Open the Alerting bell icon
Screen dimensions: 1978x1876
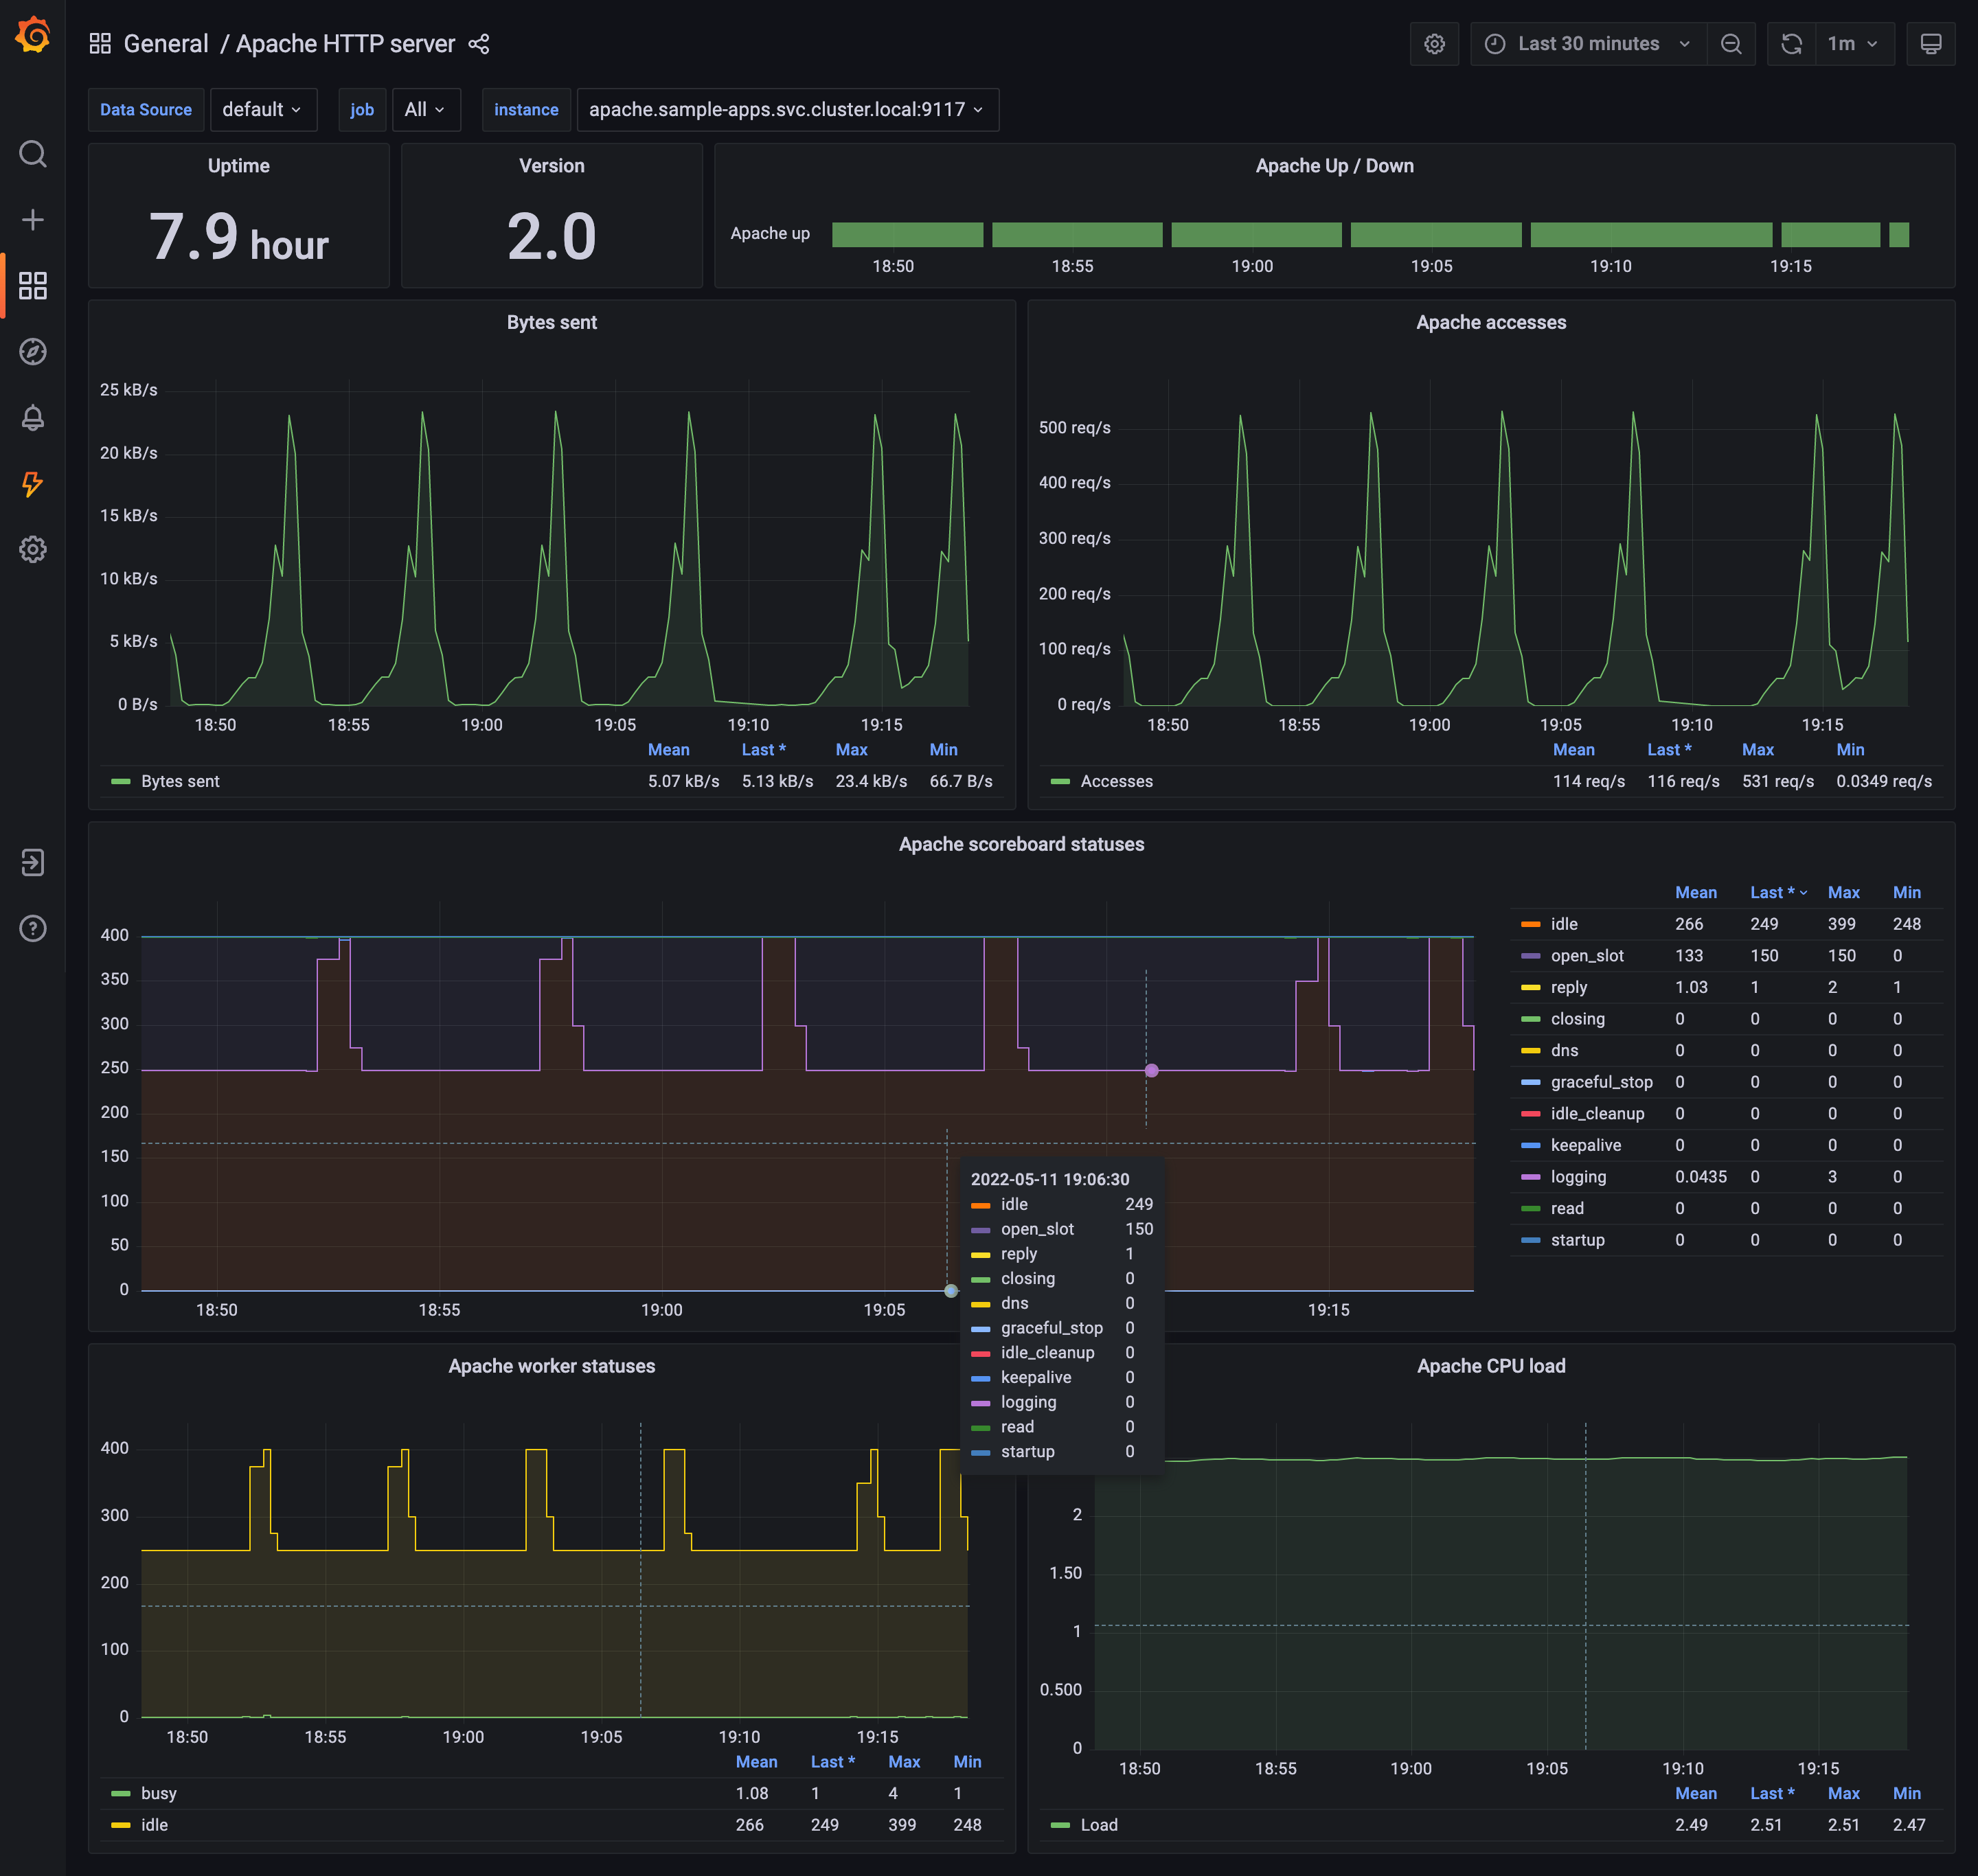(33, 418)
